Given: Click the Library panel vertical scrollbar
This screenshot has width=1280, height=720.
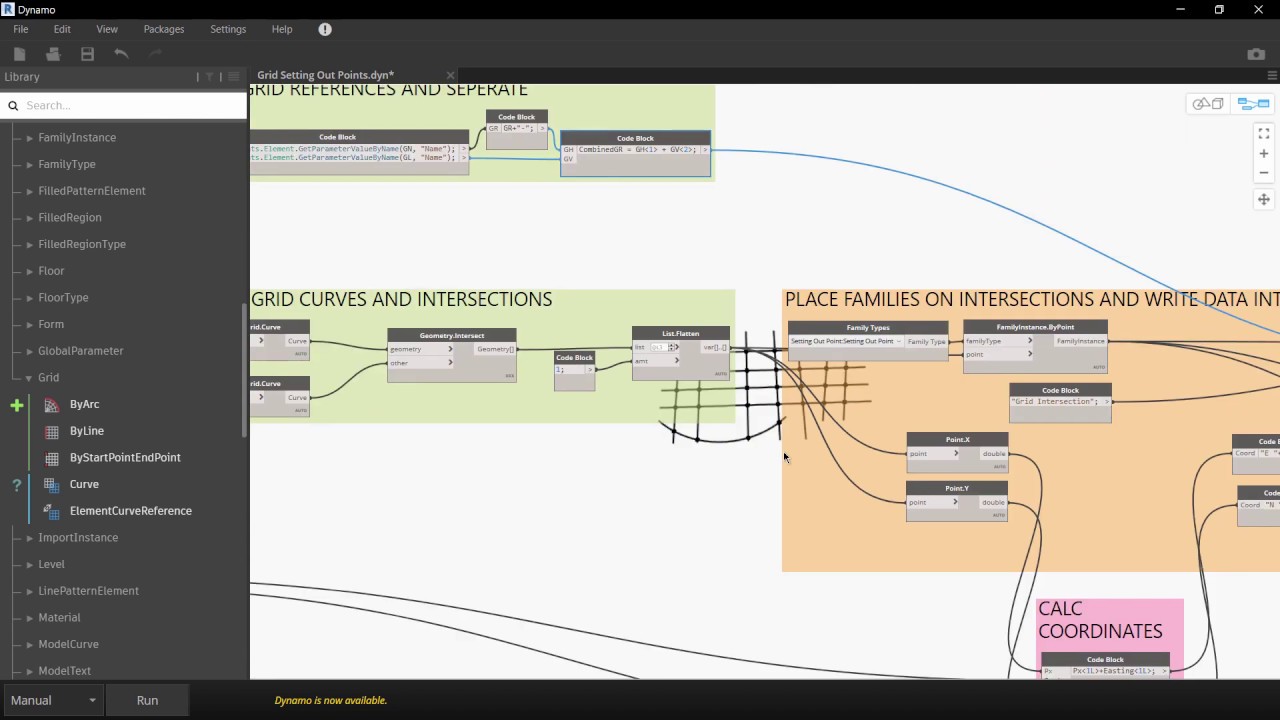Looking at the screenshot, I should coord(244,370).
